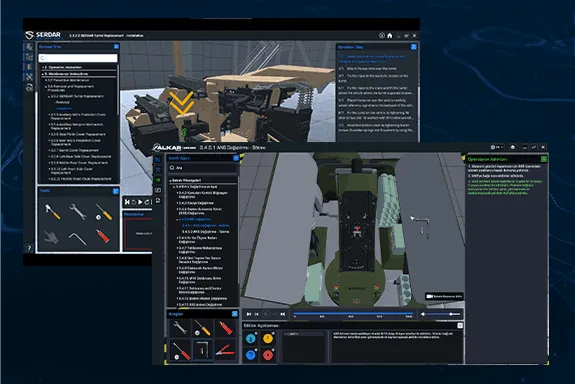Screen dimensions: 575x384
Task: Collapse the Eğitim Açıklaması panel
Action: point(460,325)
